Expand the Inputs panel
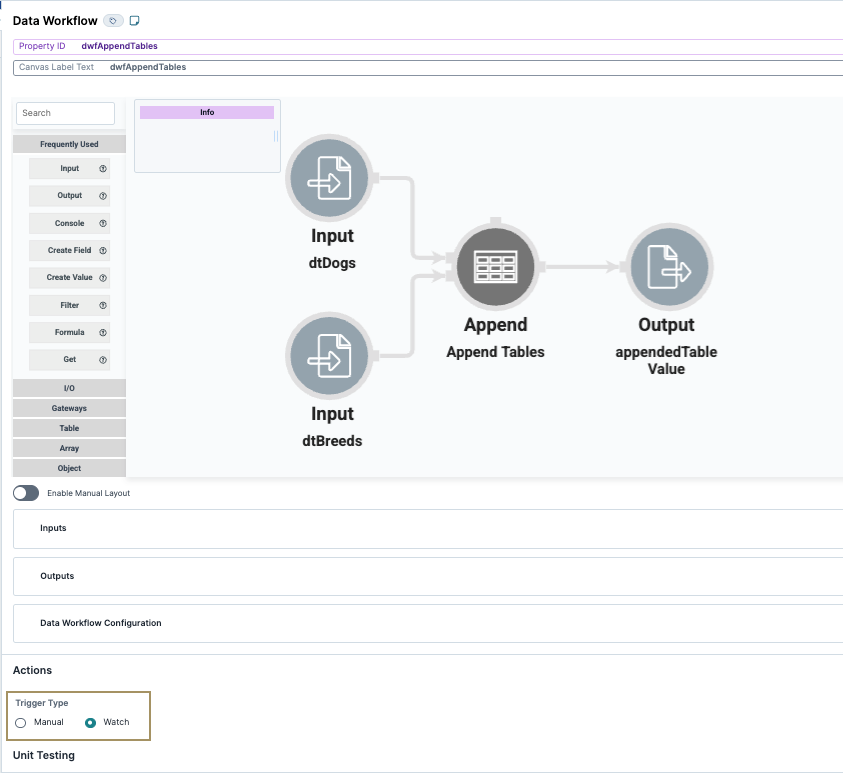 [x=53, y=528]
